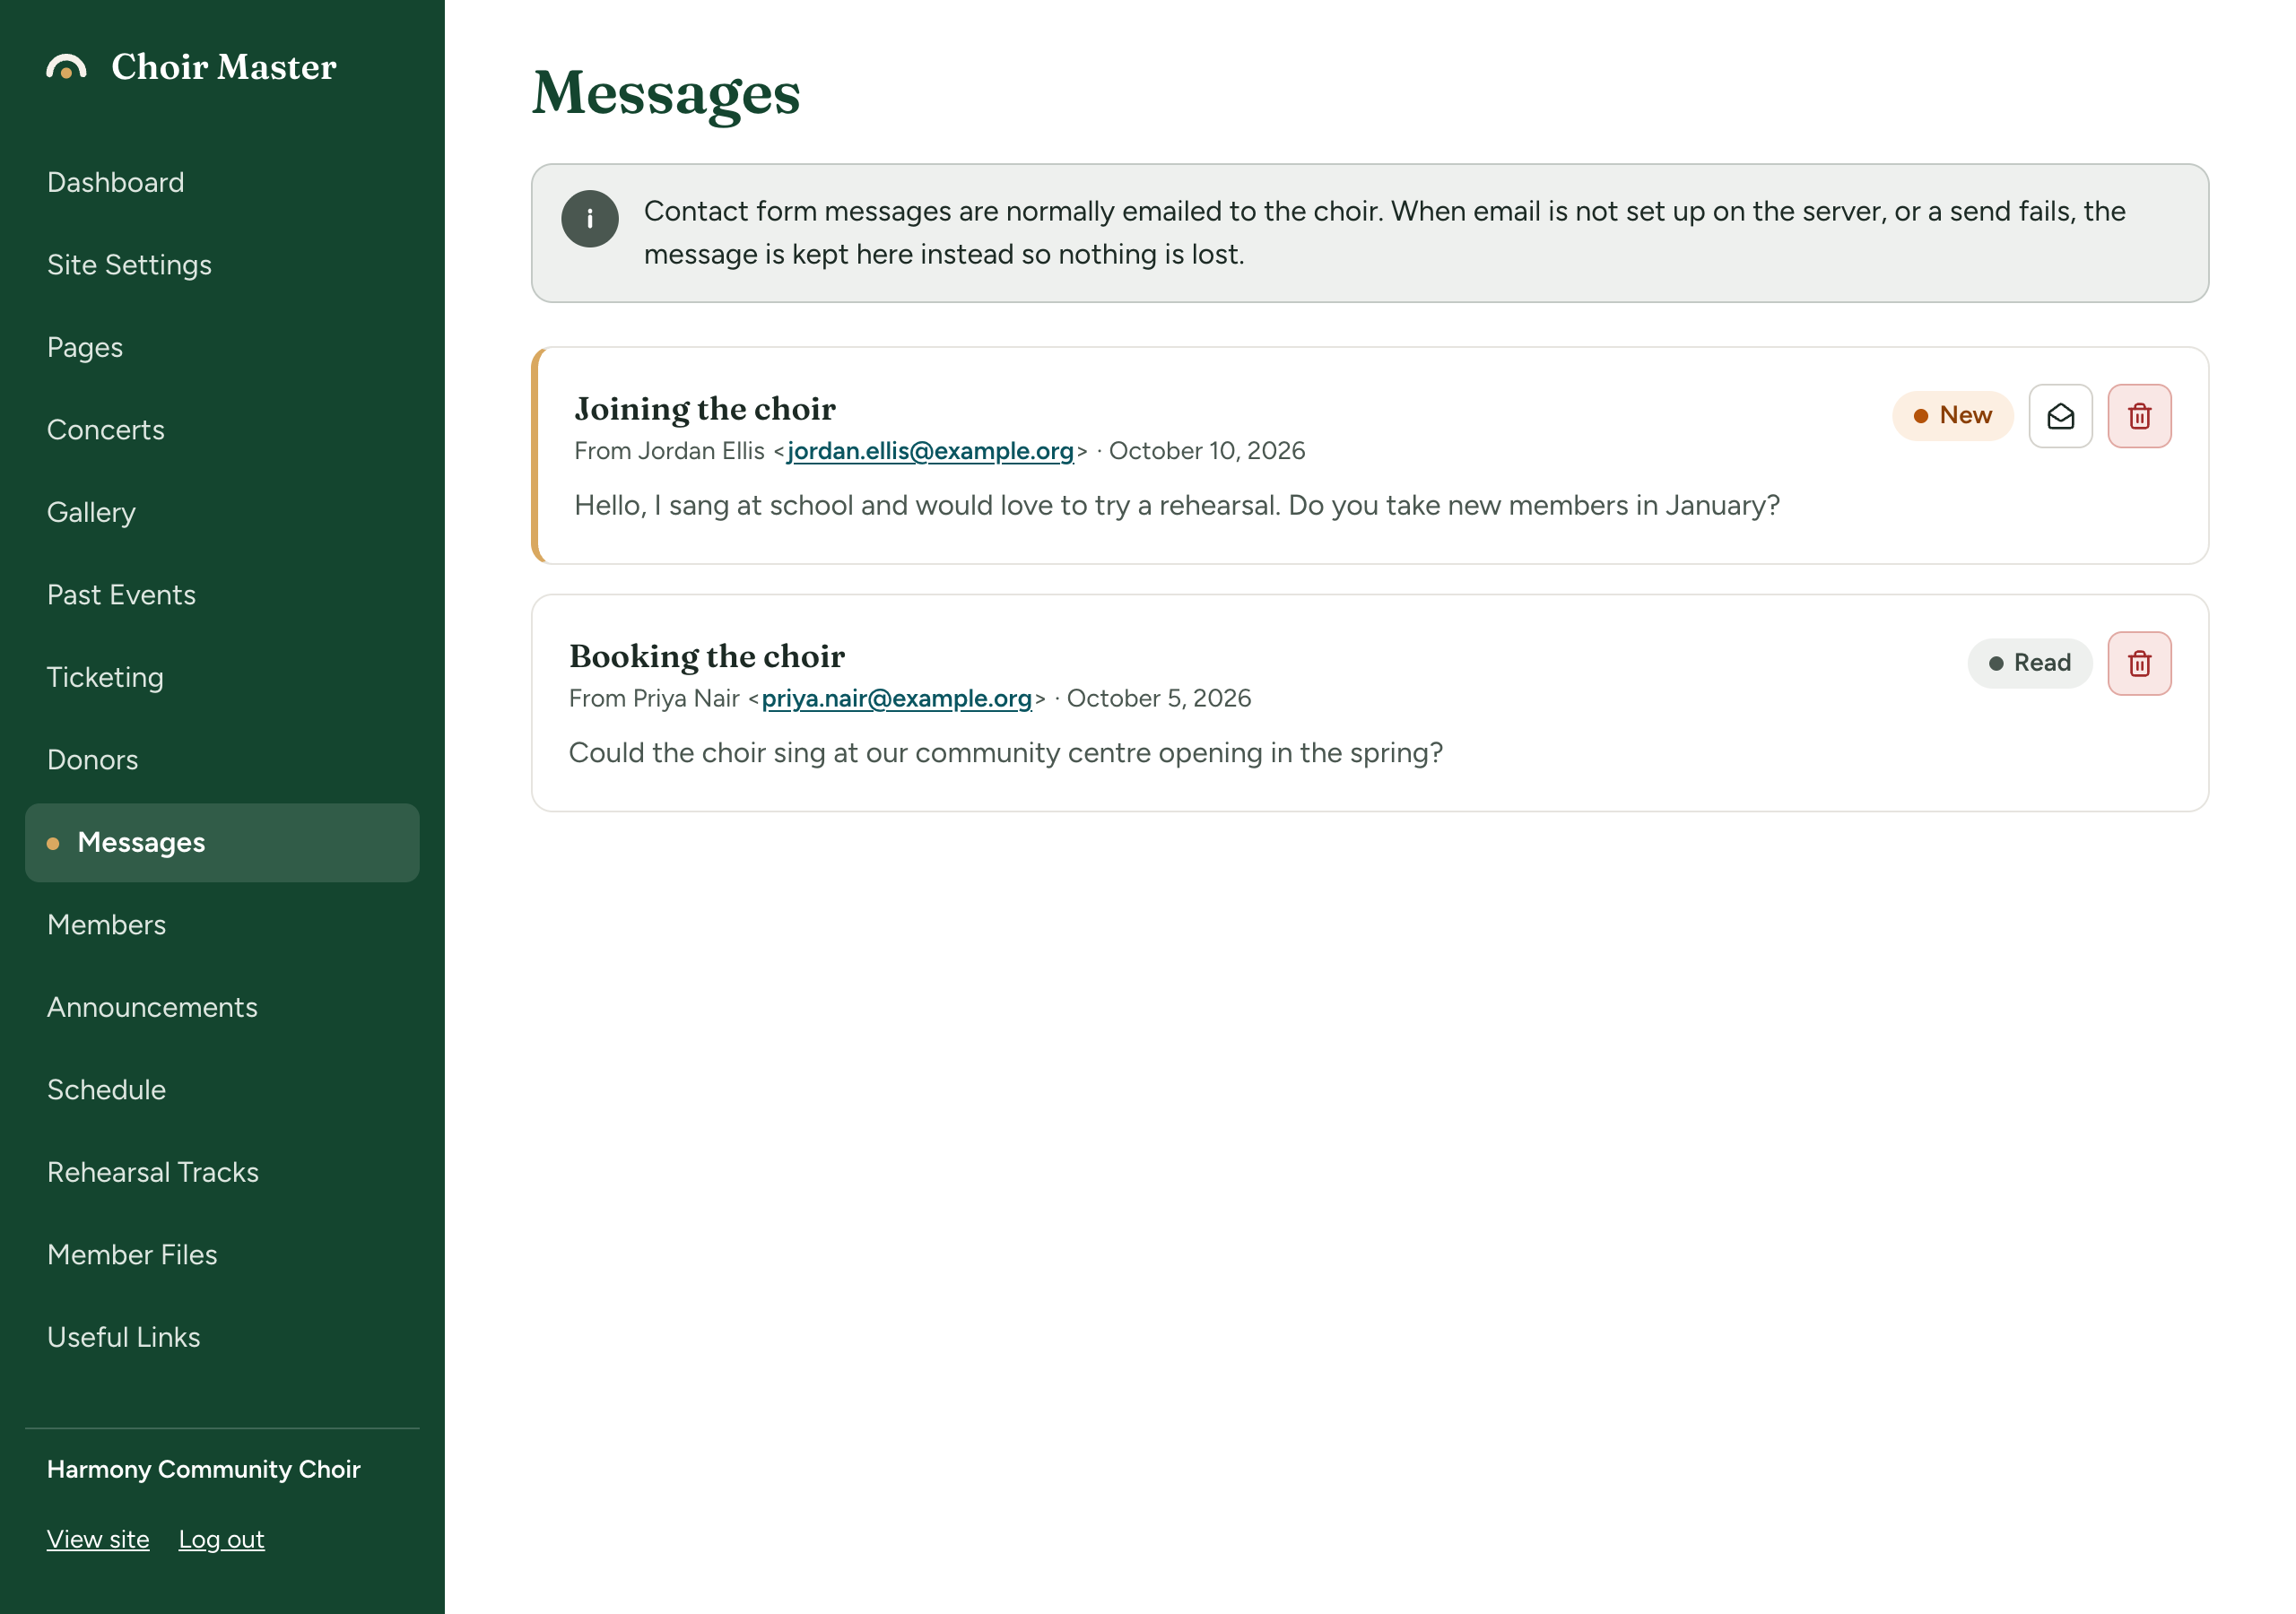The height and width of the screenshot is (1614, 2296).
Task: Click the Read status badge
Action: [x=2029, y=663]
